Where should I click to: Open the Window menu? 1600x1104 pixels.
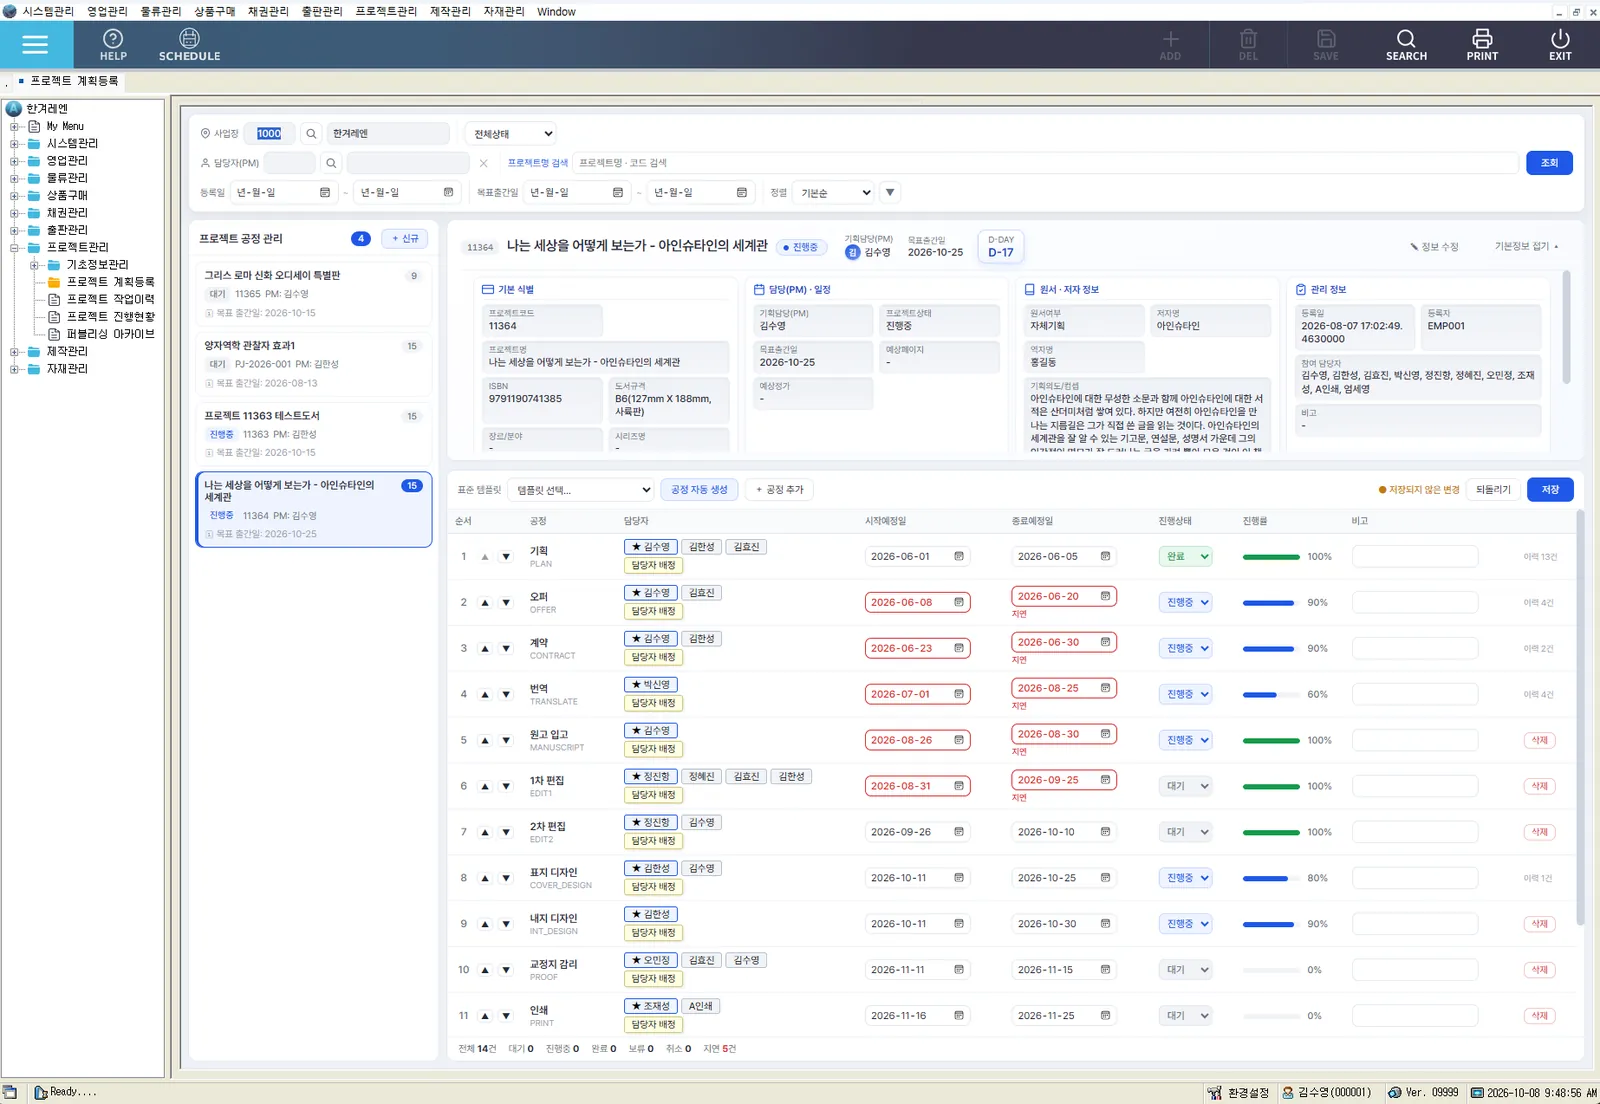point(556,11)
